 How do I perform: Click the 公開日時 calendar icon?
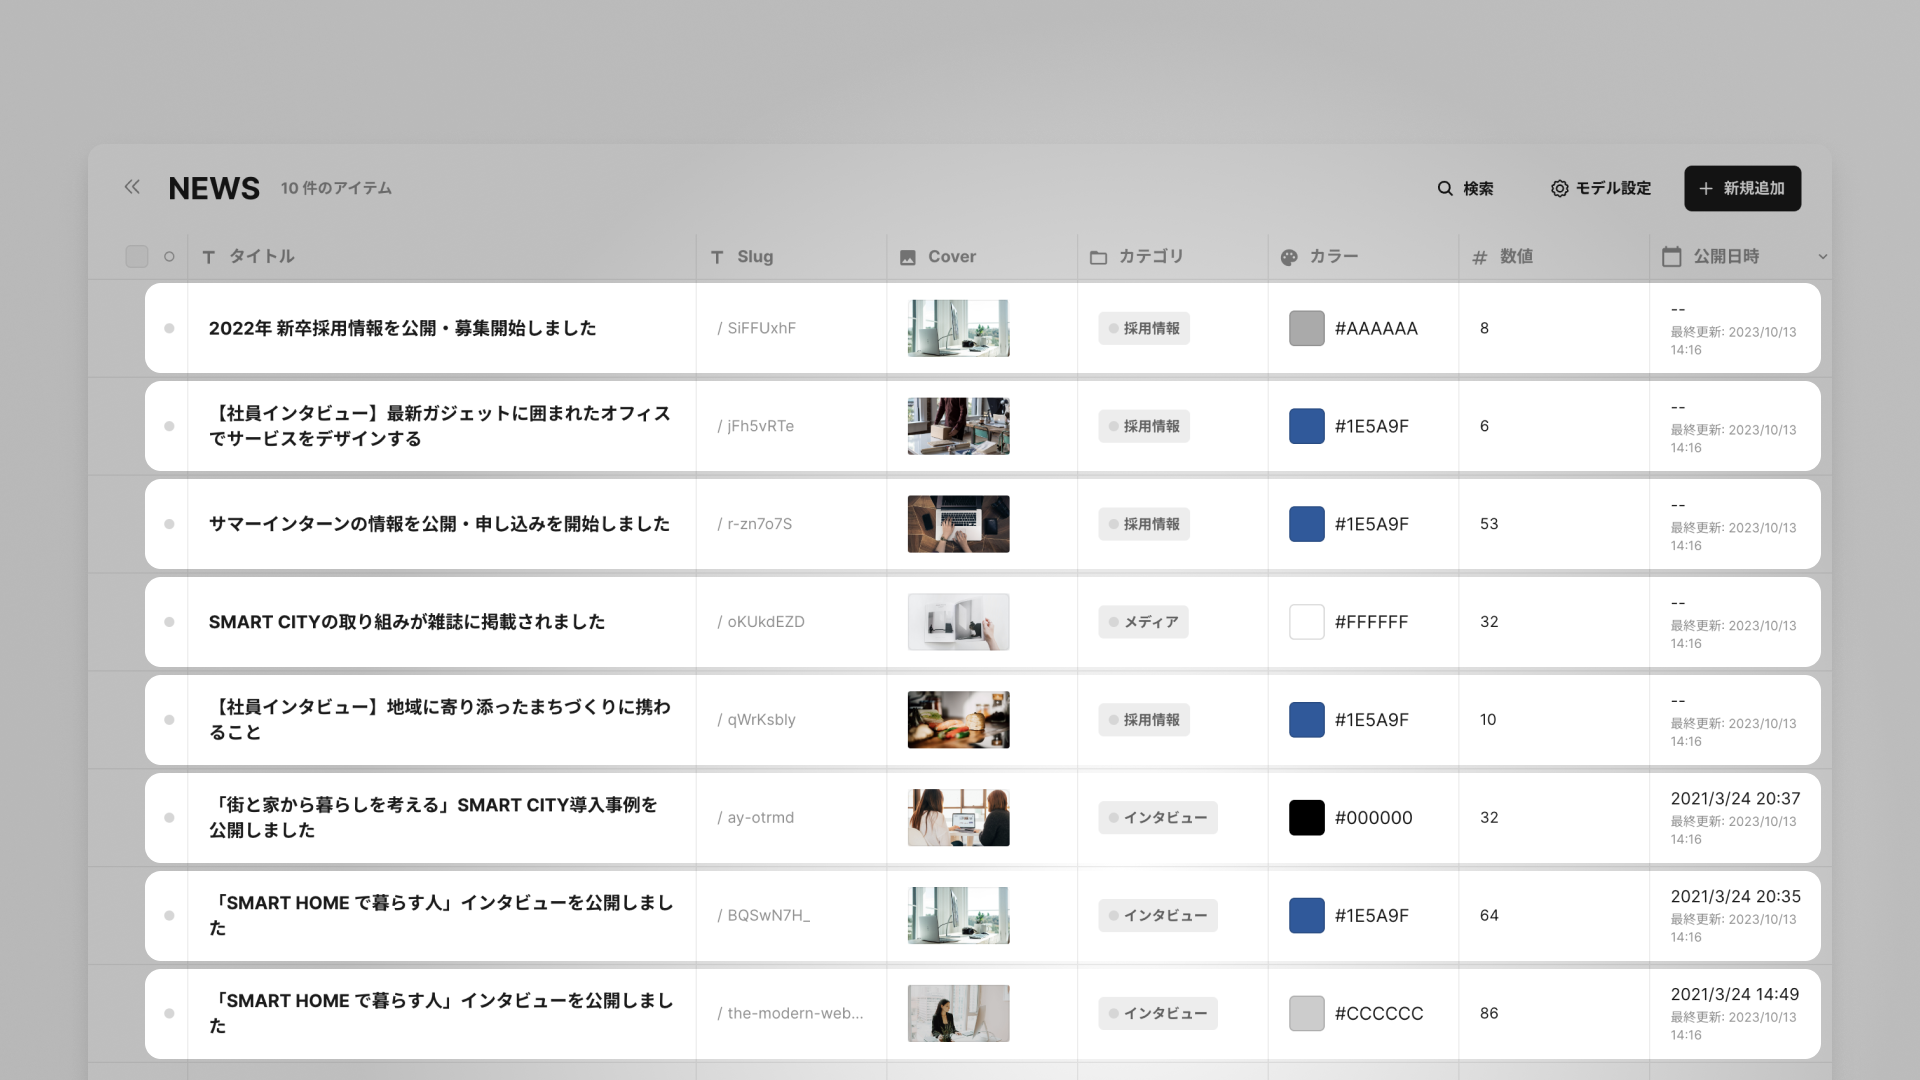(x=1671, y=256)
